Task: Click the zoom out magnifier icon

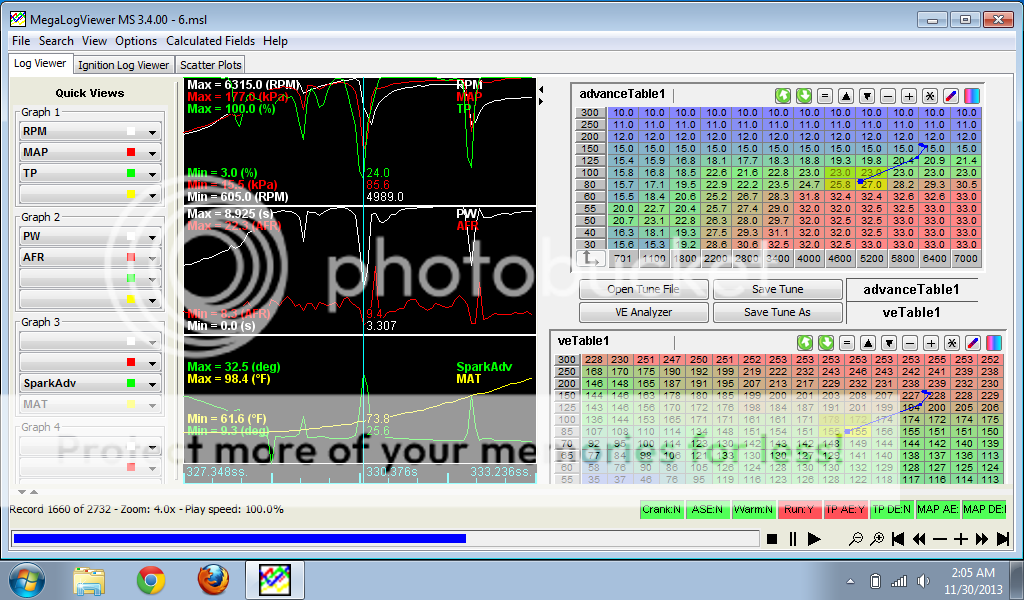Action: pos(856,539)
